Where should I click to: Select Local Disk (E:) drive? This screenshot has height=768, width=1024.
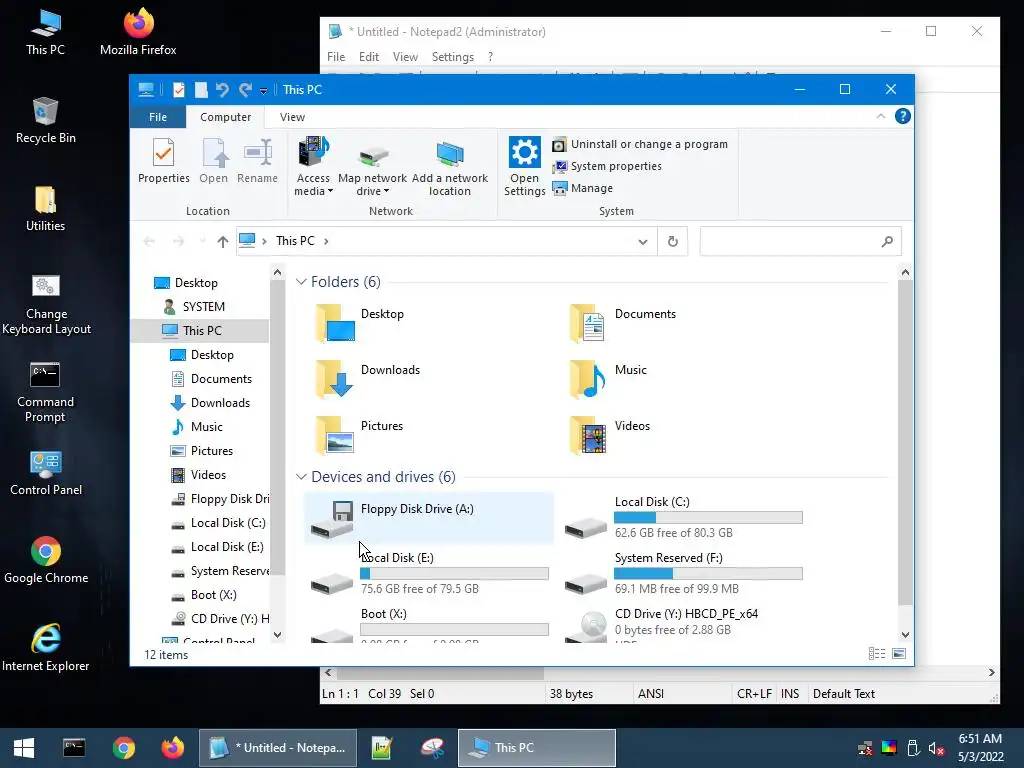[x=429, y=574]
